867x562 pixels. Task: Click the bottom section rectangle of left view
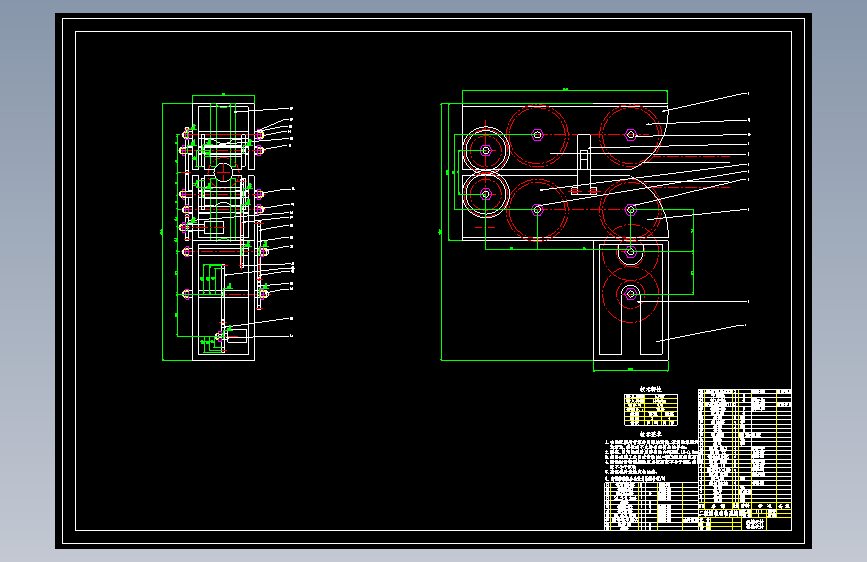click(x=223, y=302)
